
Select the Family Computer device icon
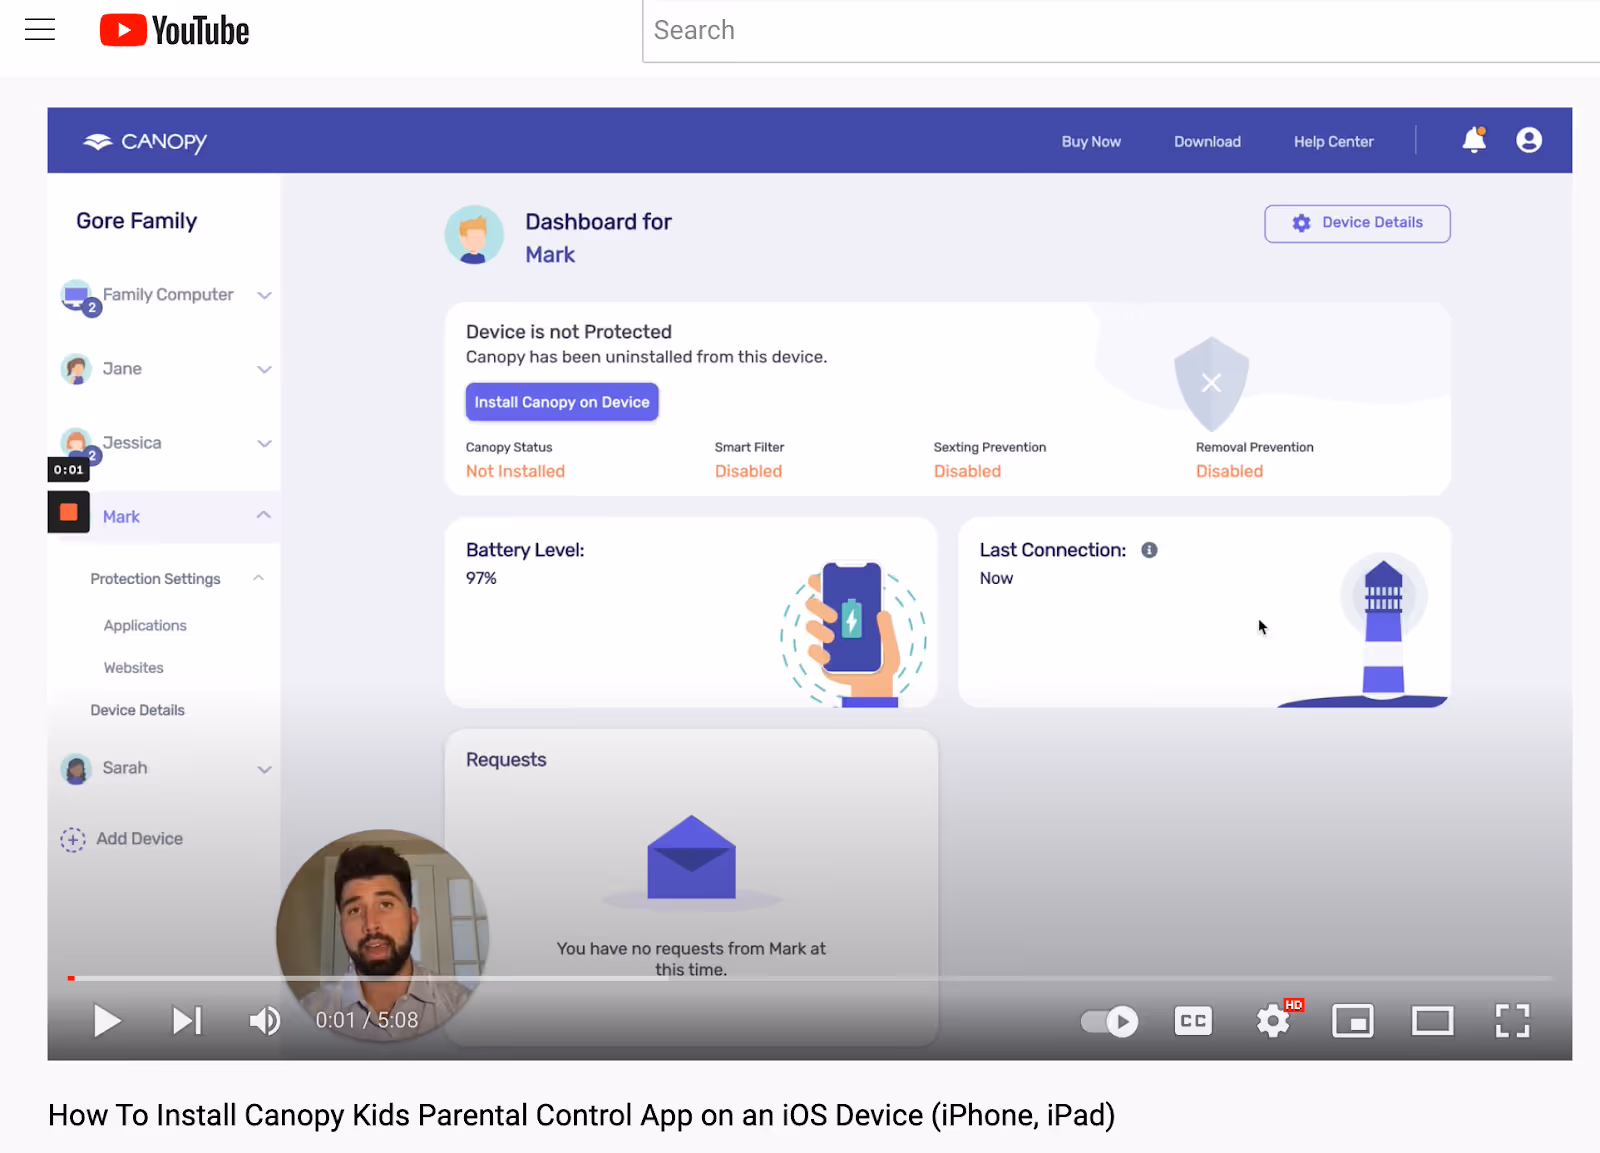pyautogui.click(x=78, y=297)
